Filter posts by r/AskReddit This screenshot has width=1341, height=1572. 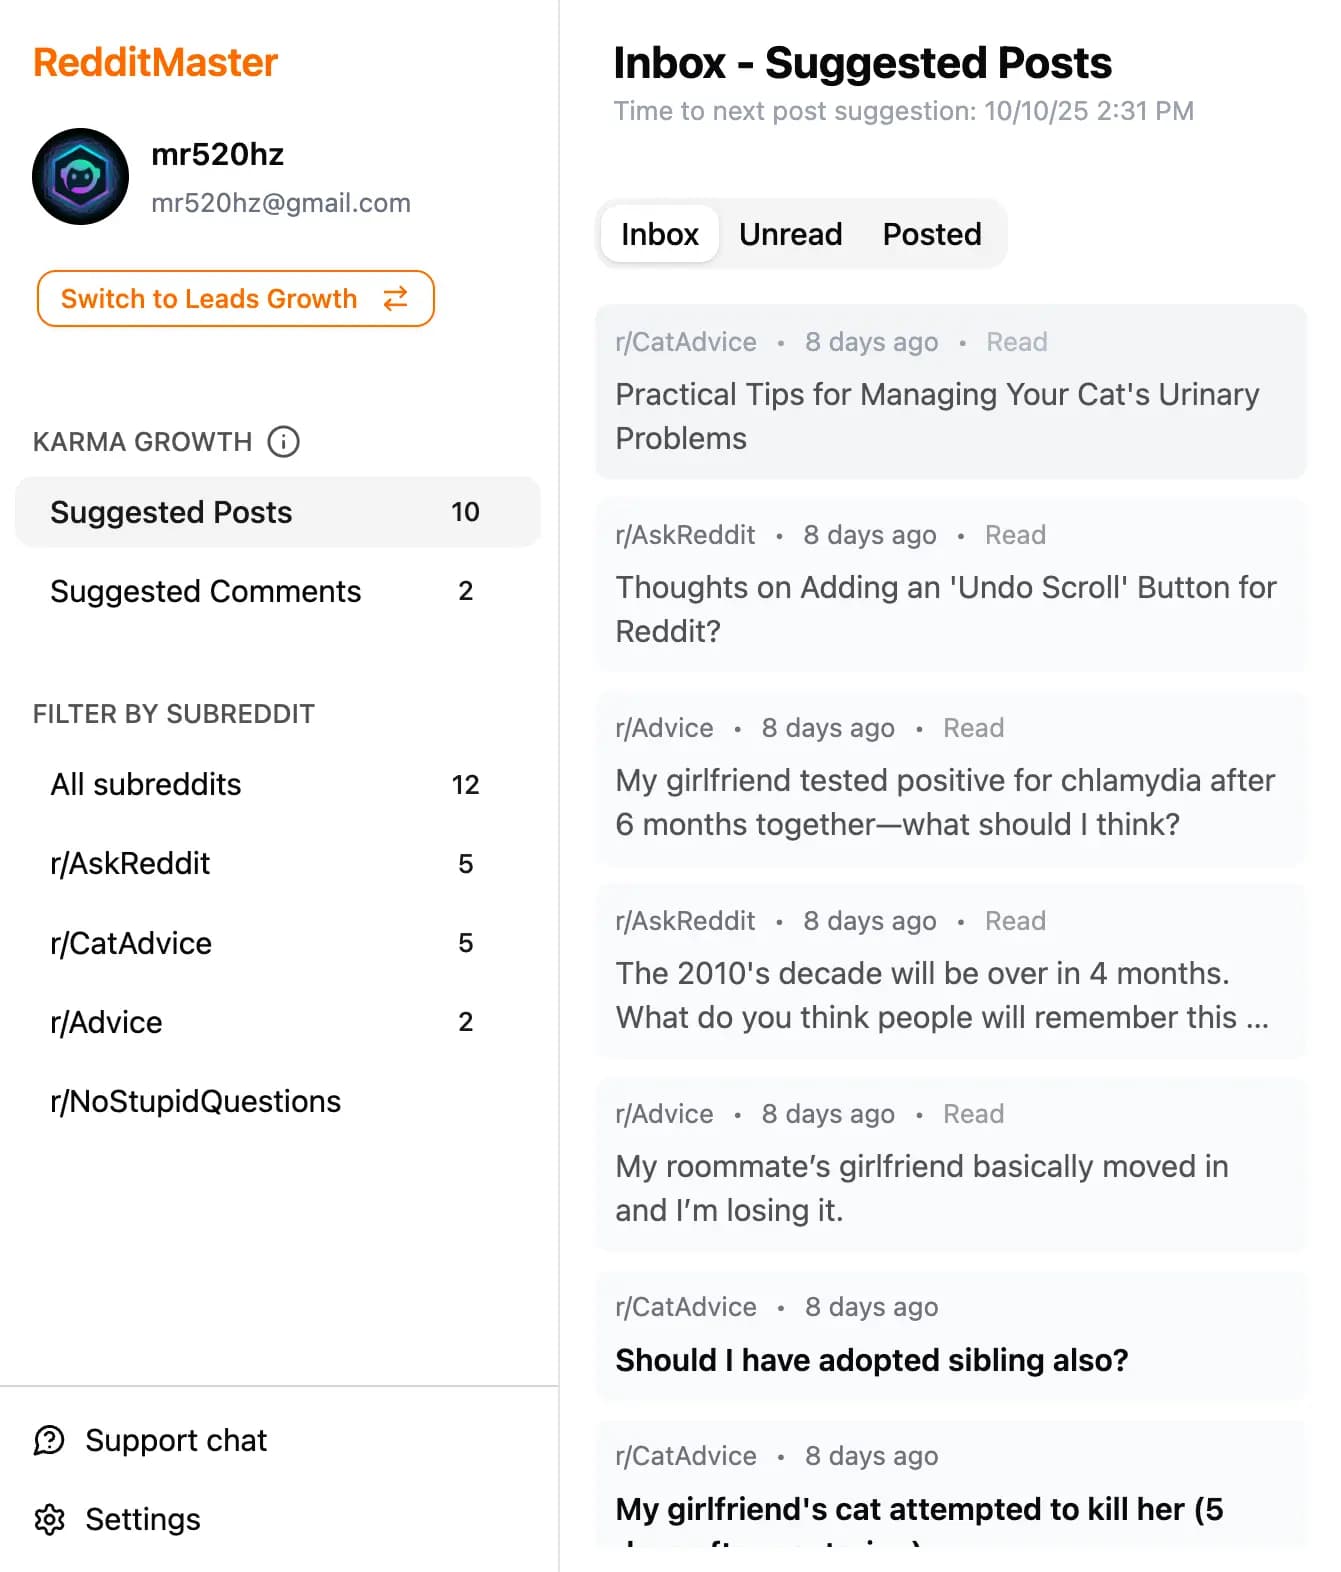(131, 863)
